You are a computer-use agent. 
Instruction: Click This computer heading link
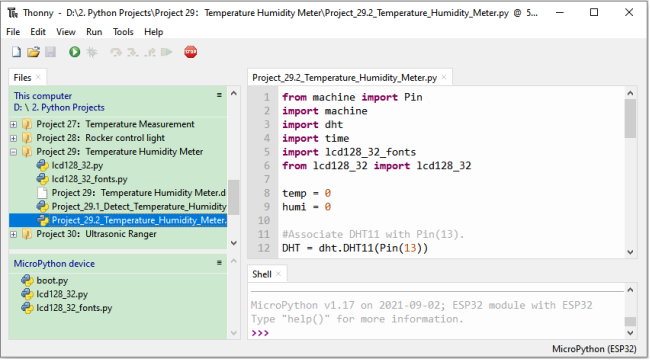point(43,96)
